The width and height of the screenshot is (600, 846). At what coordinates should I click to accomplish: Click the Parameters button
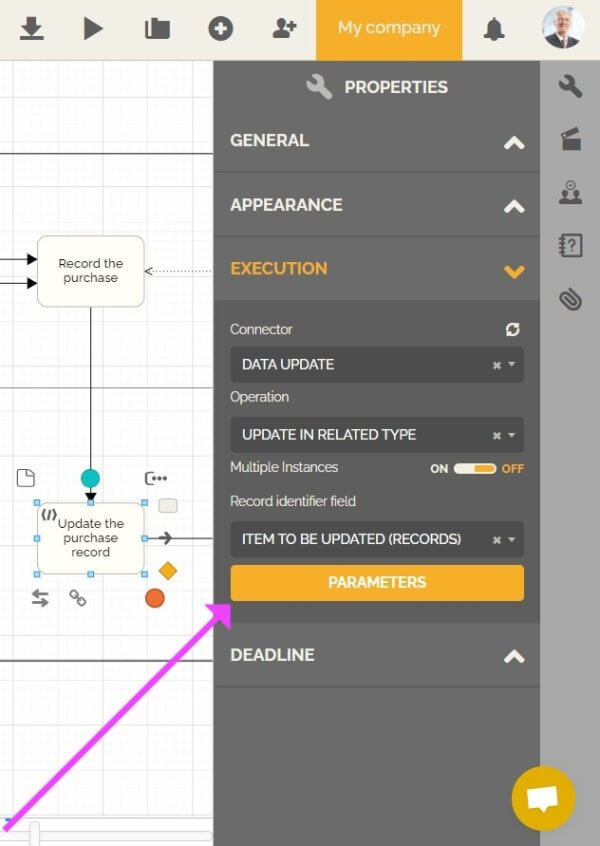coord(376,582)
